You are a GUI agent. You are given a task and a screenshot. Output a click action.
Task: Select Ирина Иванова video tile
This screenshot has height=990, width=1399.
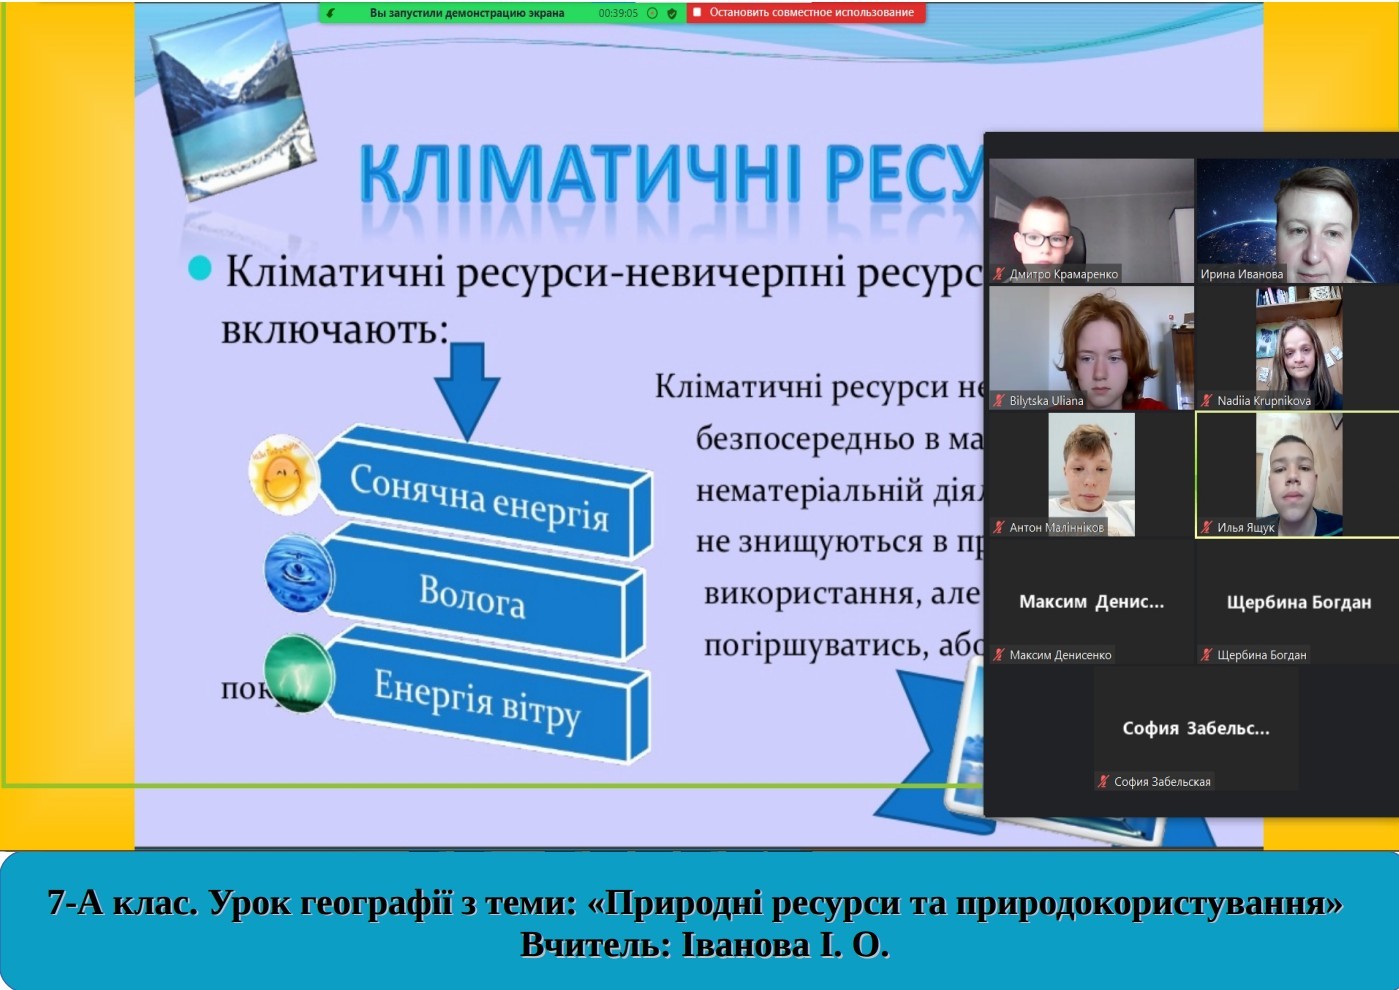1297,221
